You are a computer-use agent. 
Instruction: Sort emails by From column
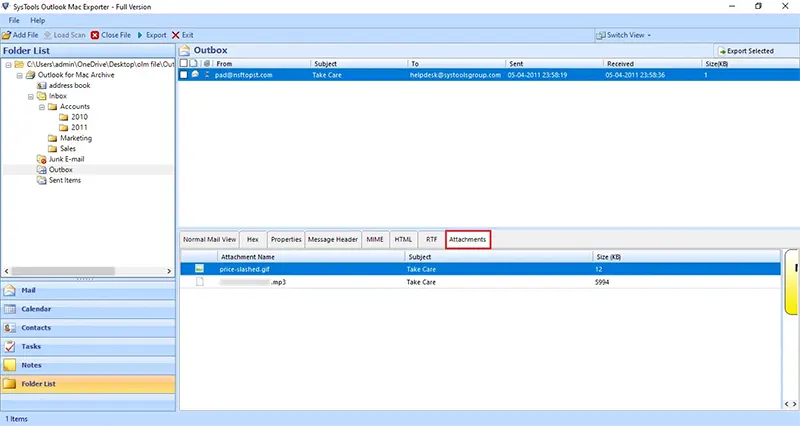click(x=262, y=64)
